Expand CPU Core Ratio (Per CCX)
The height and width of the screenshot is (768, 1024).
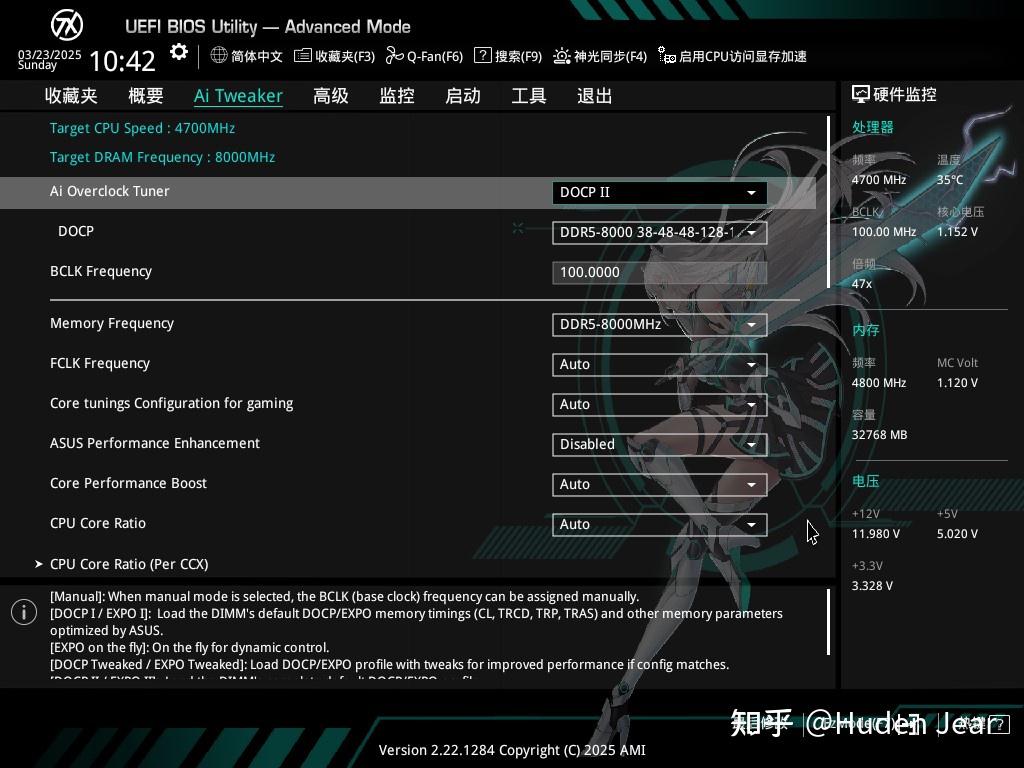point(129,563)
